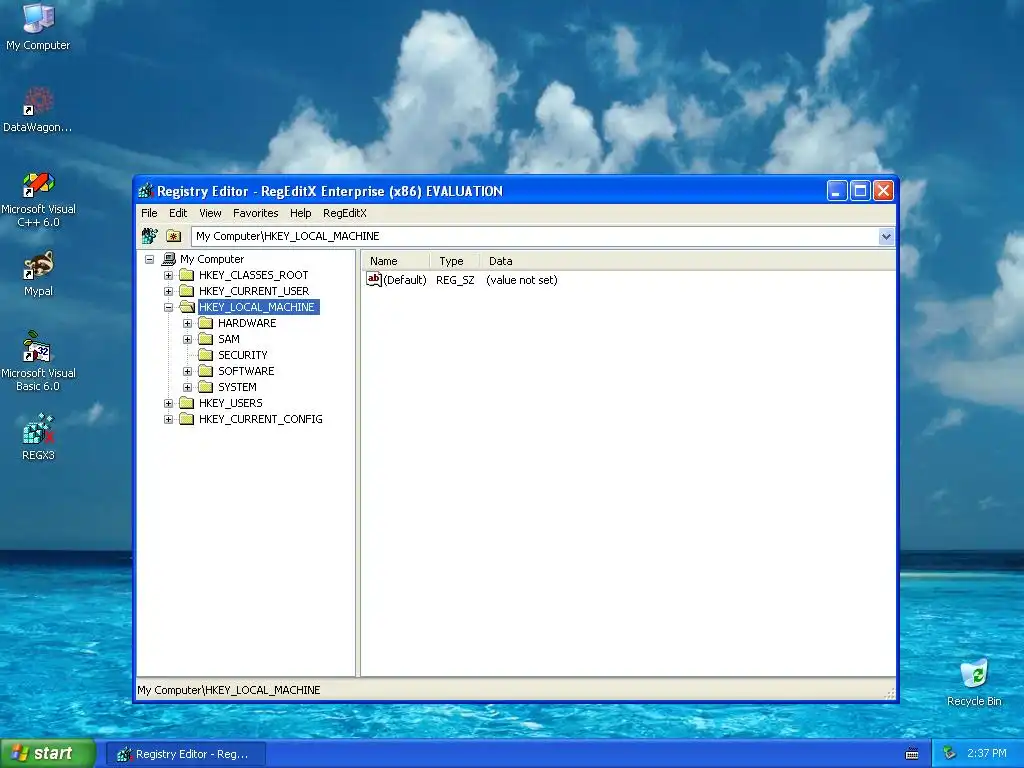Click the status bar path text

pyautogui.click(x=229, y=690)
